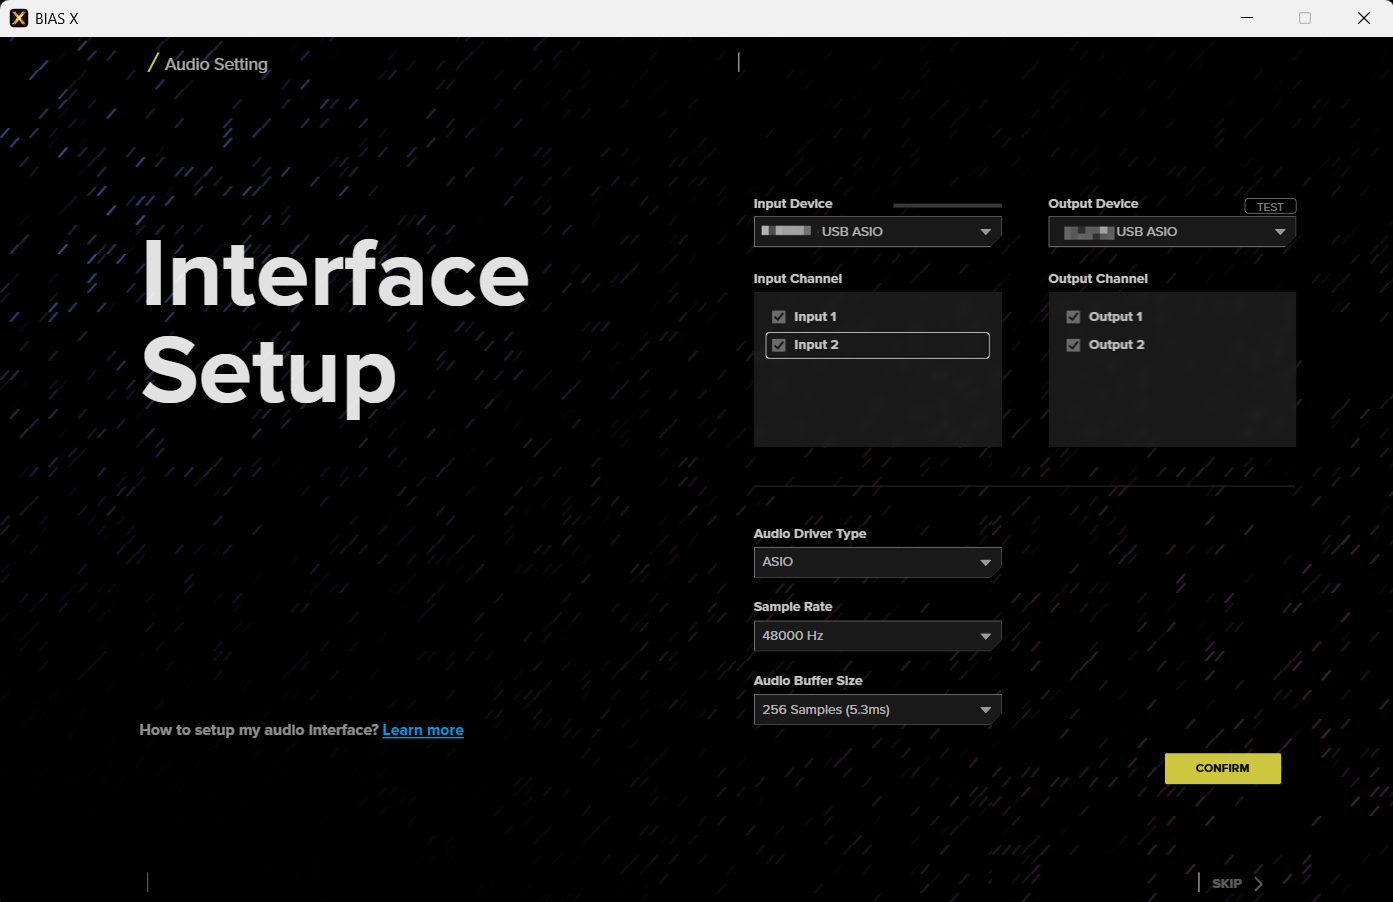
Task: Uncheck the Input 1 checkbox
Action: click(779, 317)
